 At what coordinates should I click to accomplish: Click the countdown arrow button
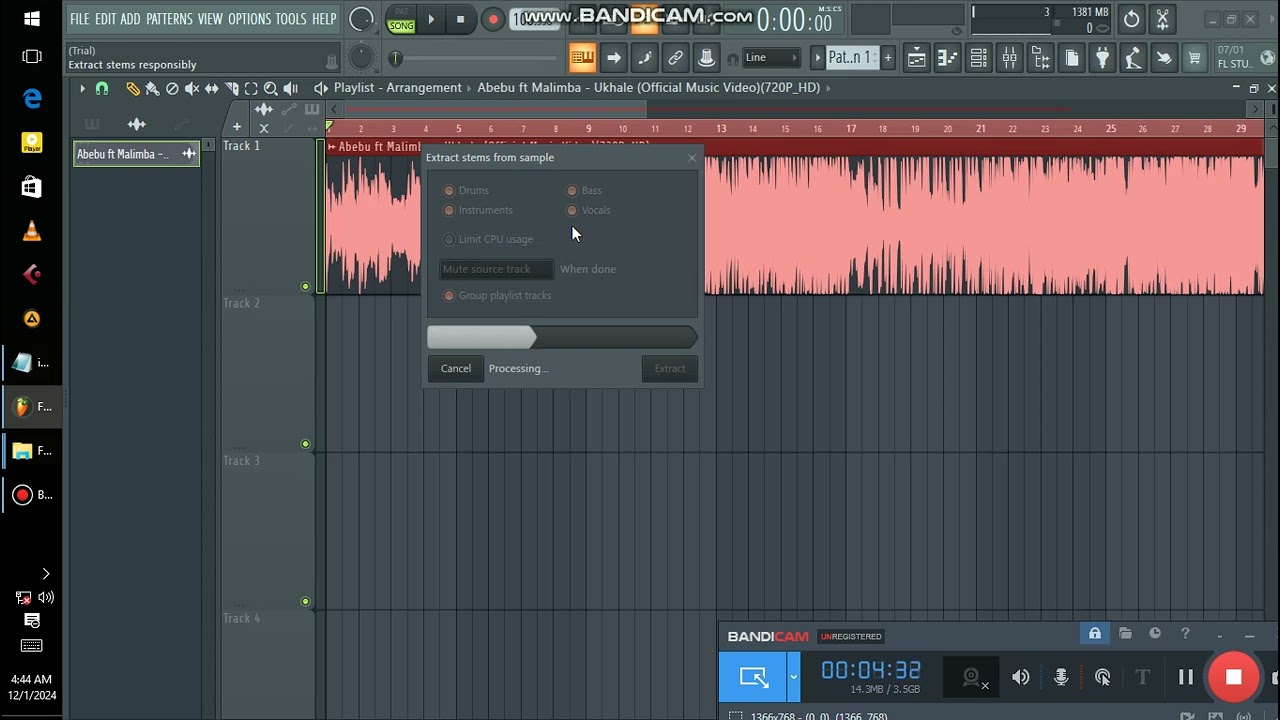click(x=613, y=58)
